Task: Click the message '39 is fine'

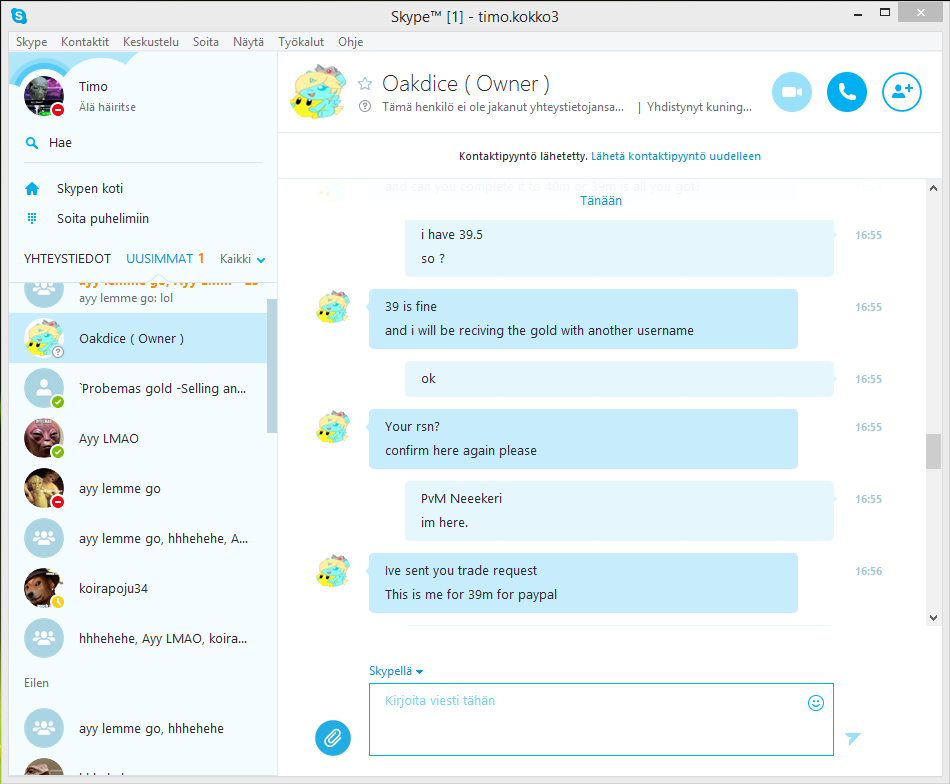Action: 411,307
